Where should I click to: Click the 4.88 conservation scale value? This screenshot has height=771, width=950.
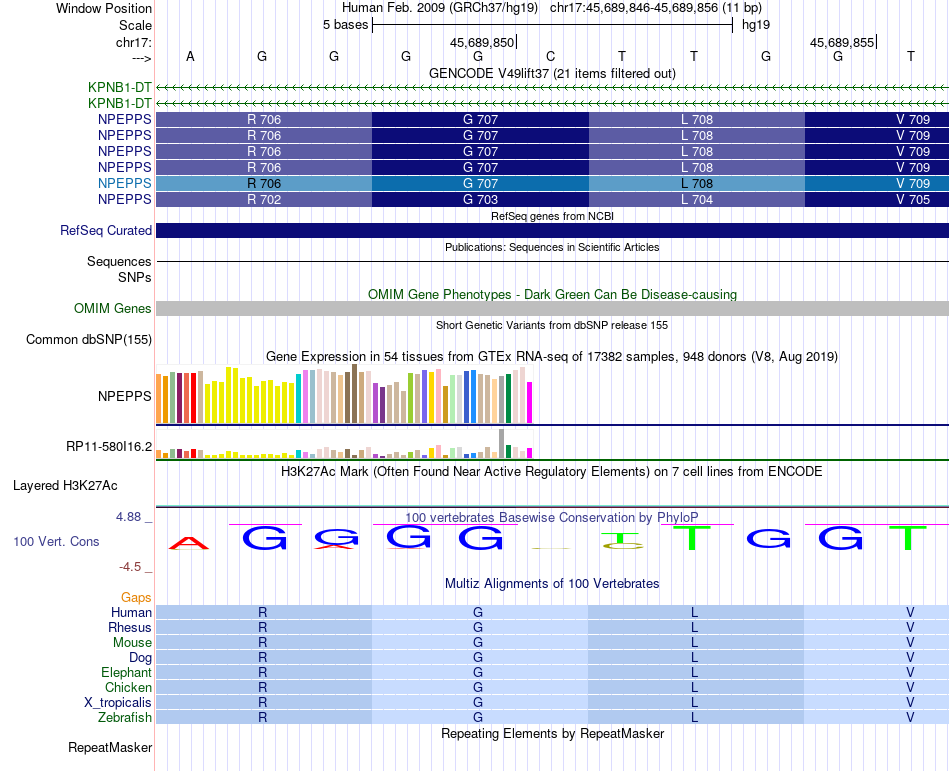(128, 517)
